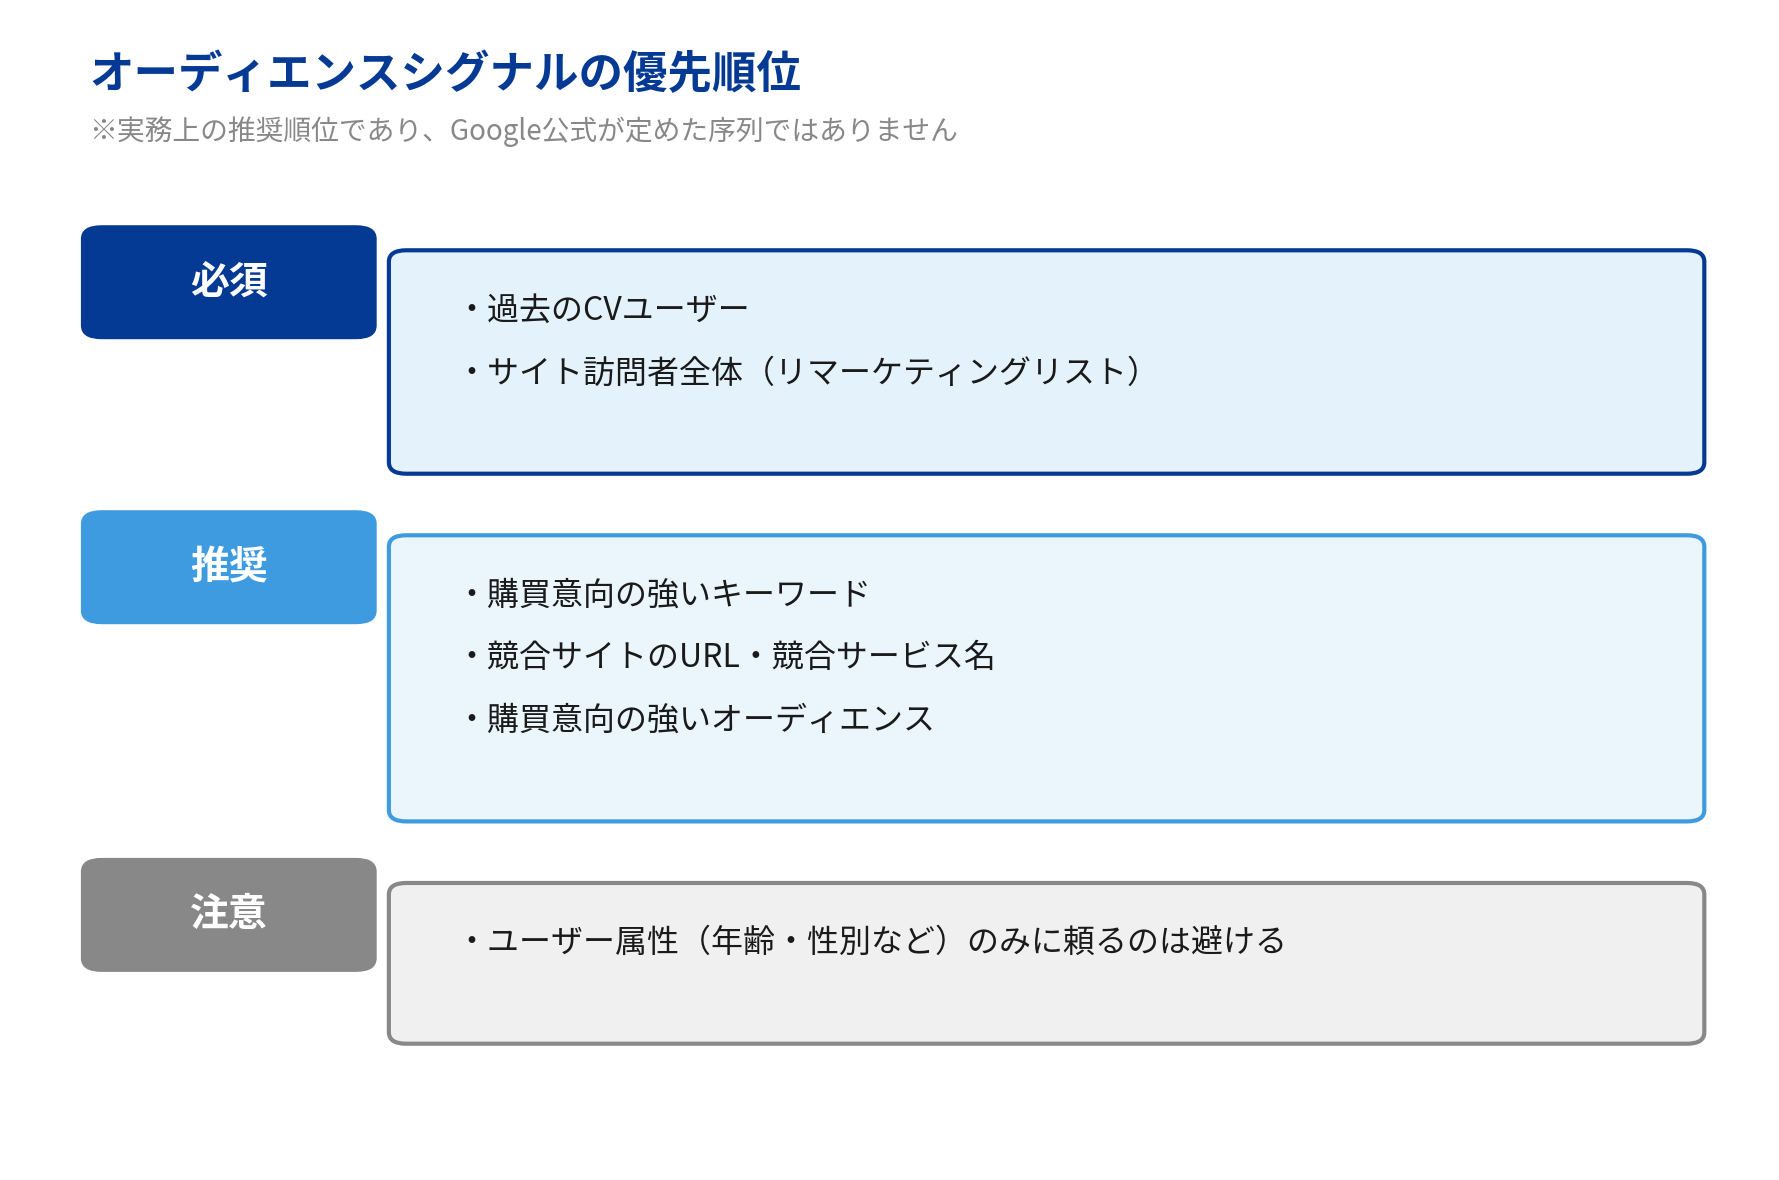Click the subtitle note about Google公式
1779x1180 pixels.
click(524, 130)
